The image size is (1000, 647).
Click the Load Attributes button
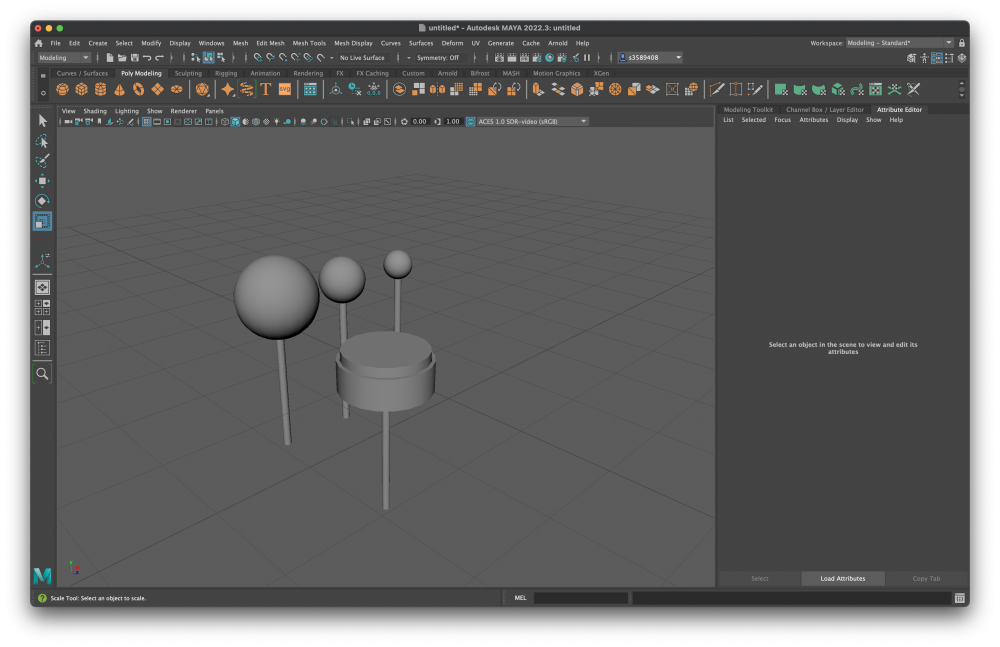click(842, 578)
